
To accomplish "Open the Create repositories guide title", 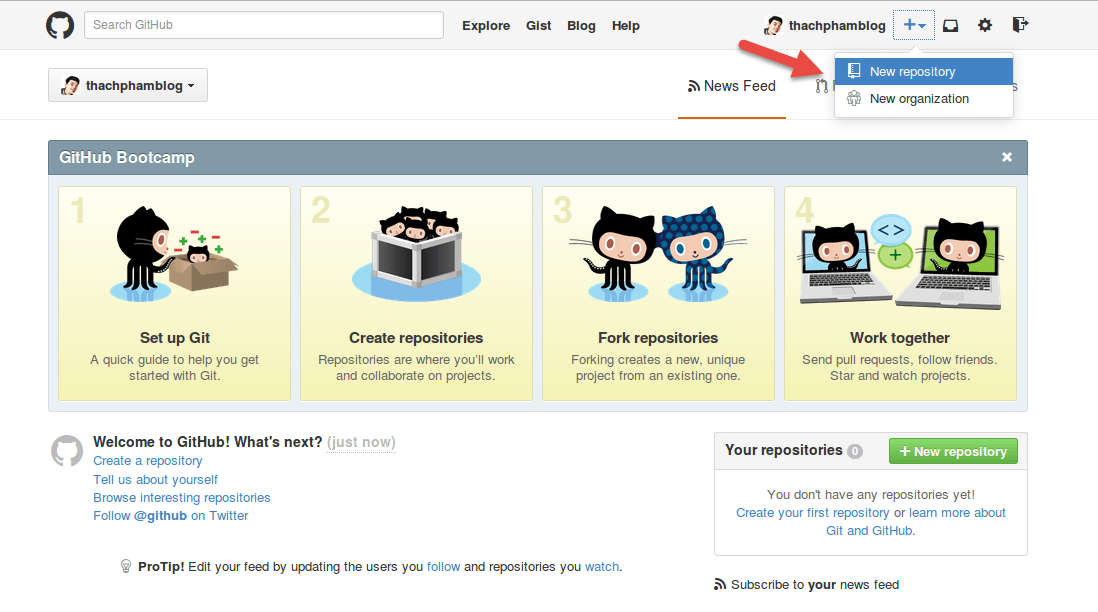I will pos(416,338).
